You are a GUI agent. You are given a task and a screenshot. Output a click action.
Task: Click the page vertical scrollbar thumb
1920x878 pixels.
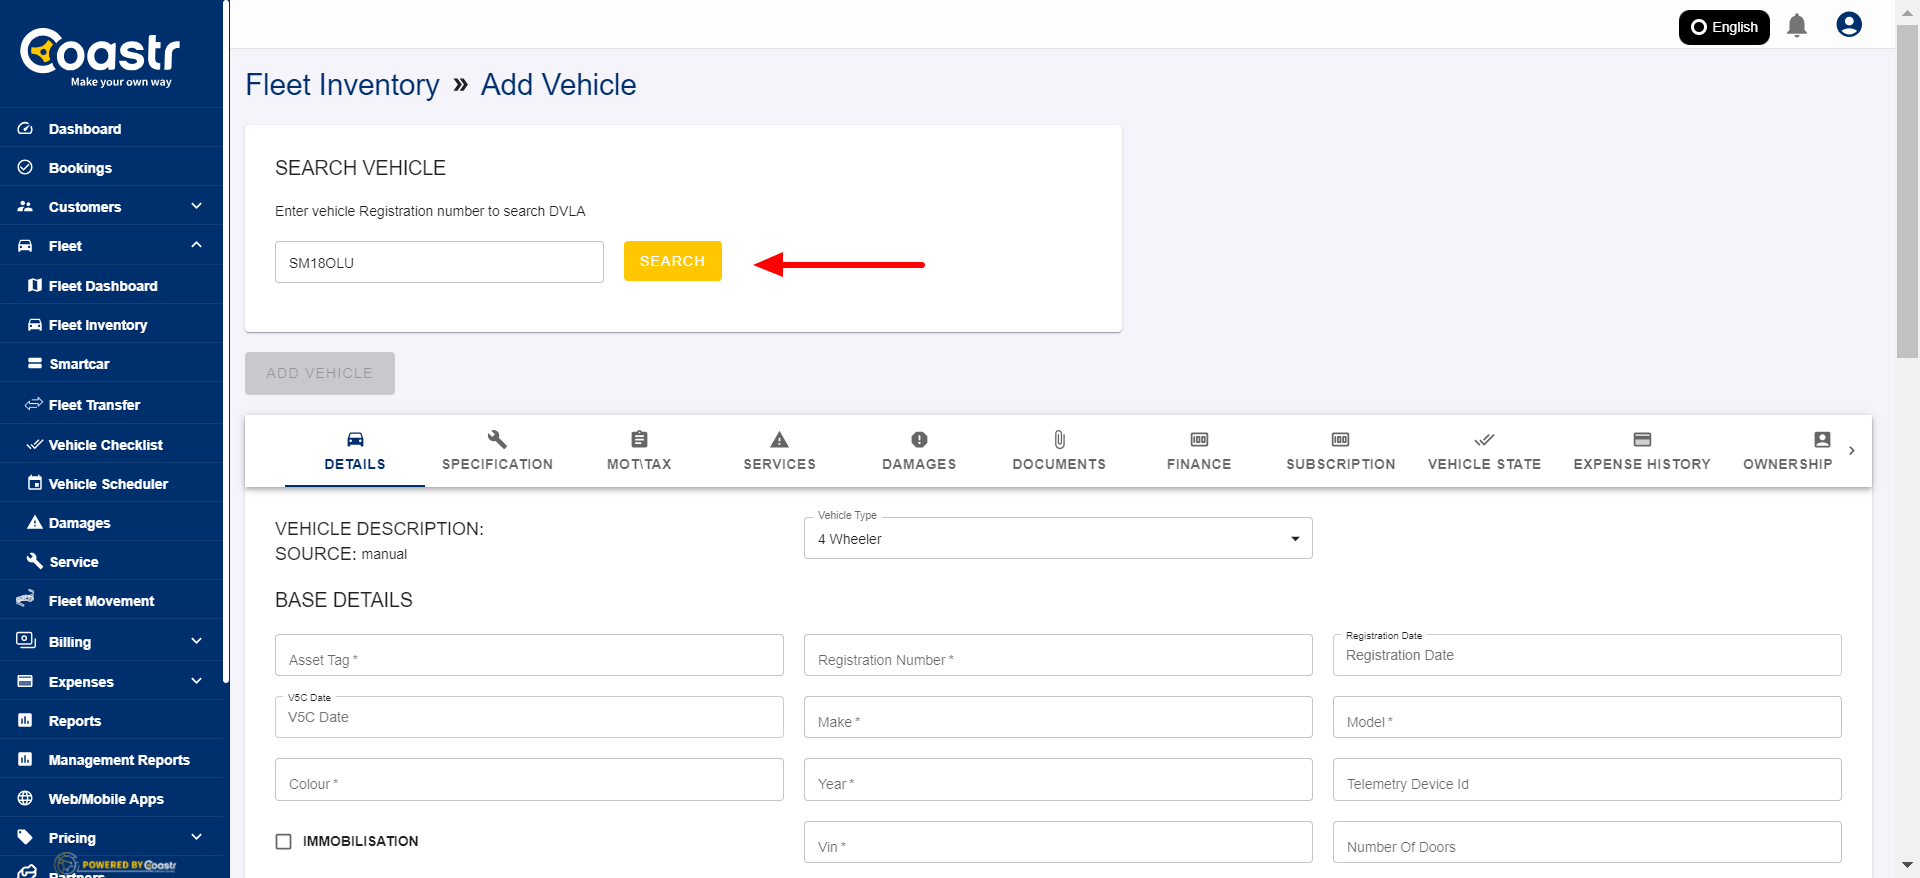click(1908, 190)
